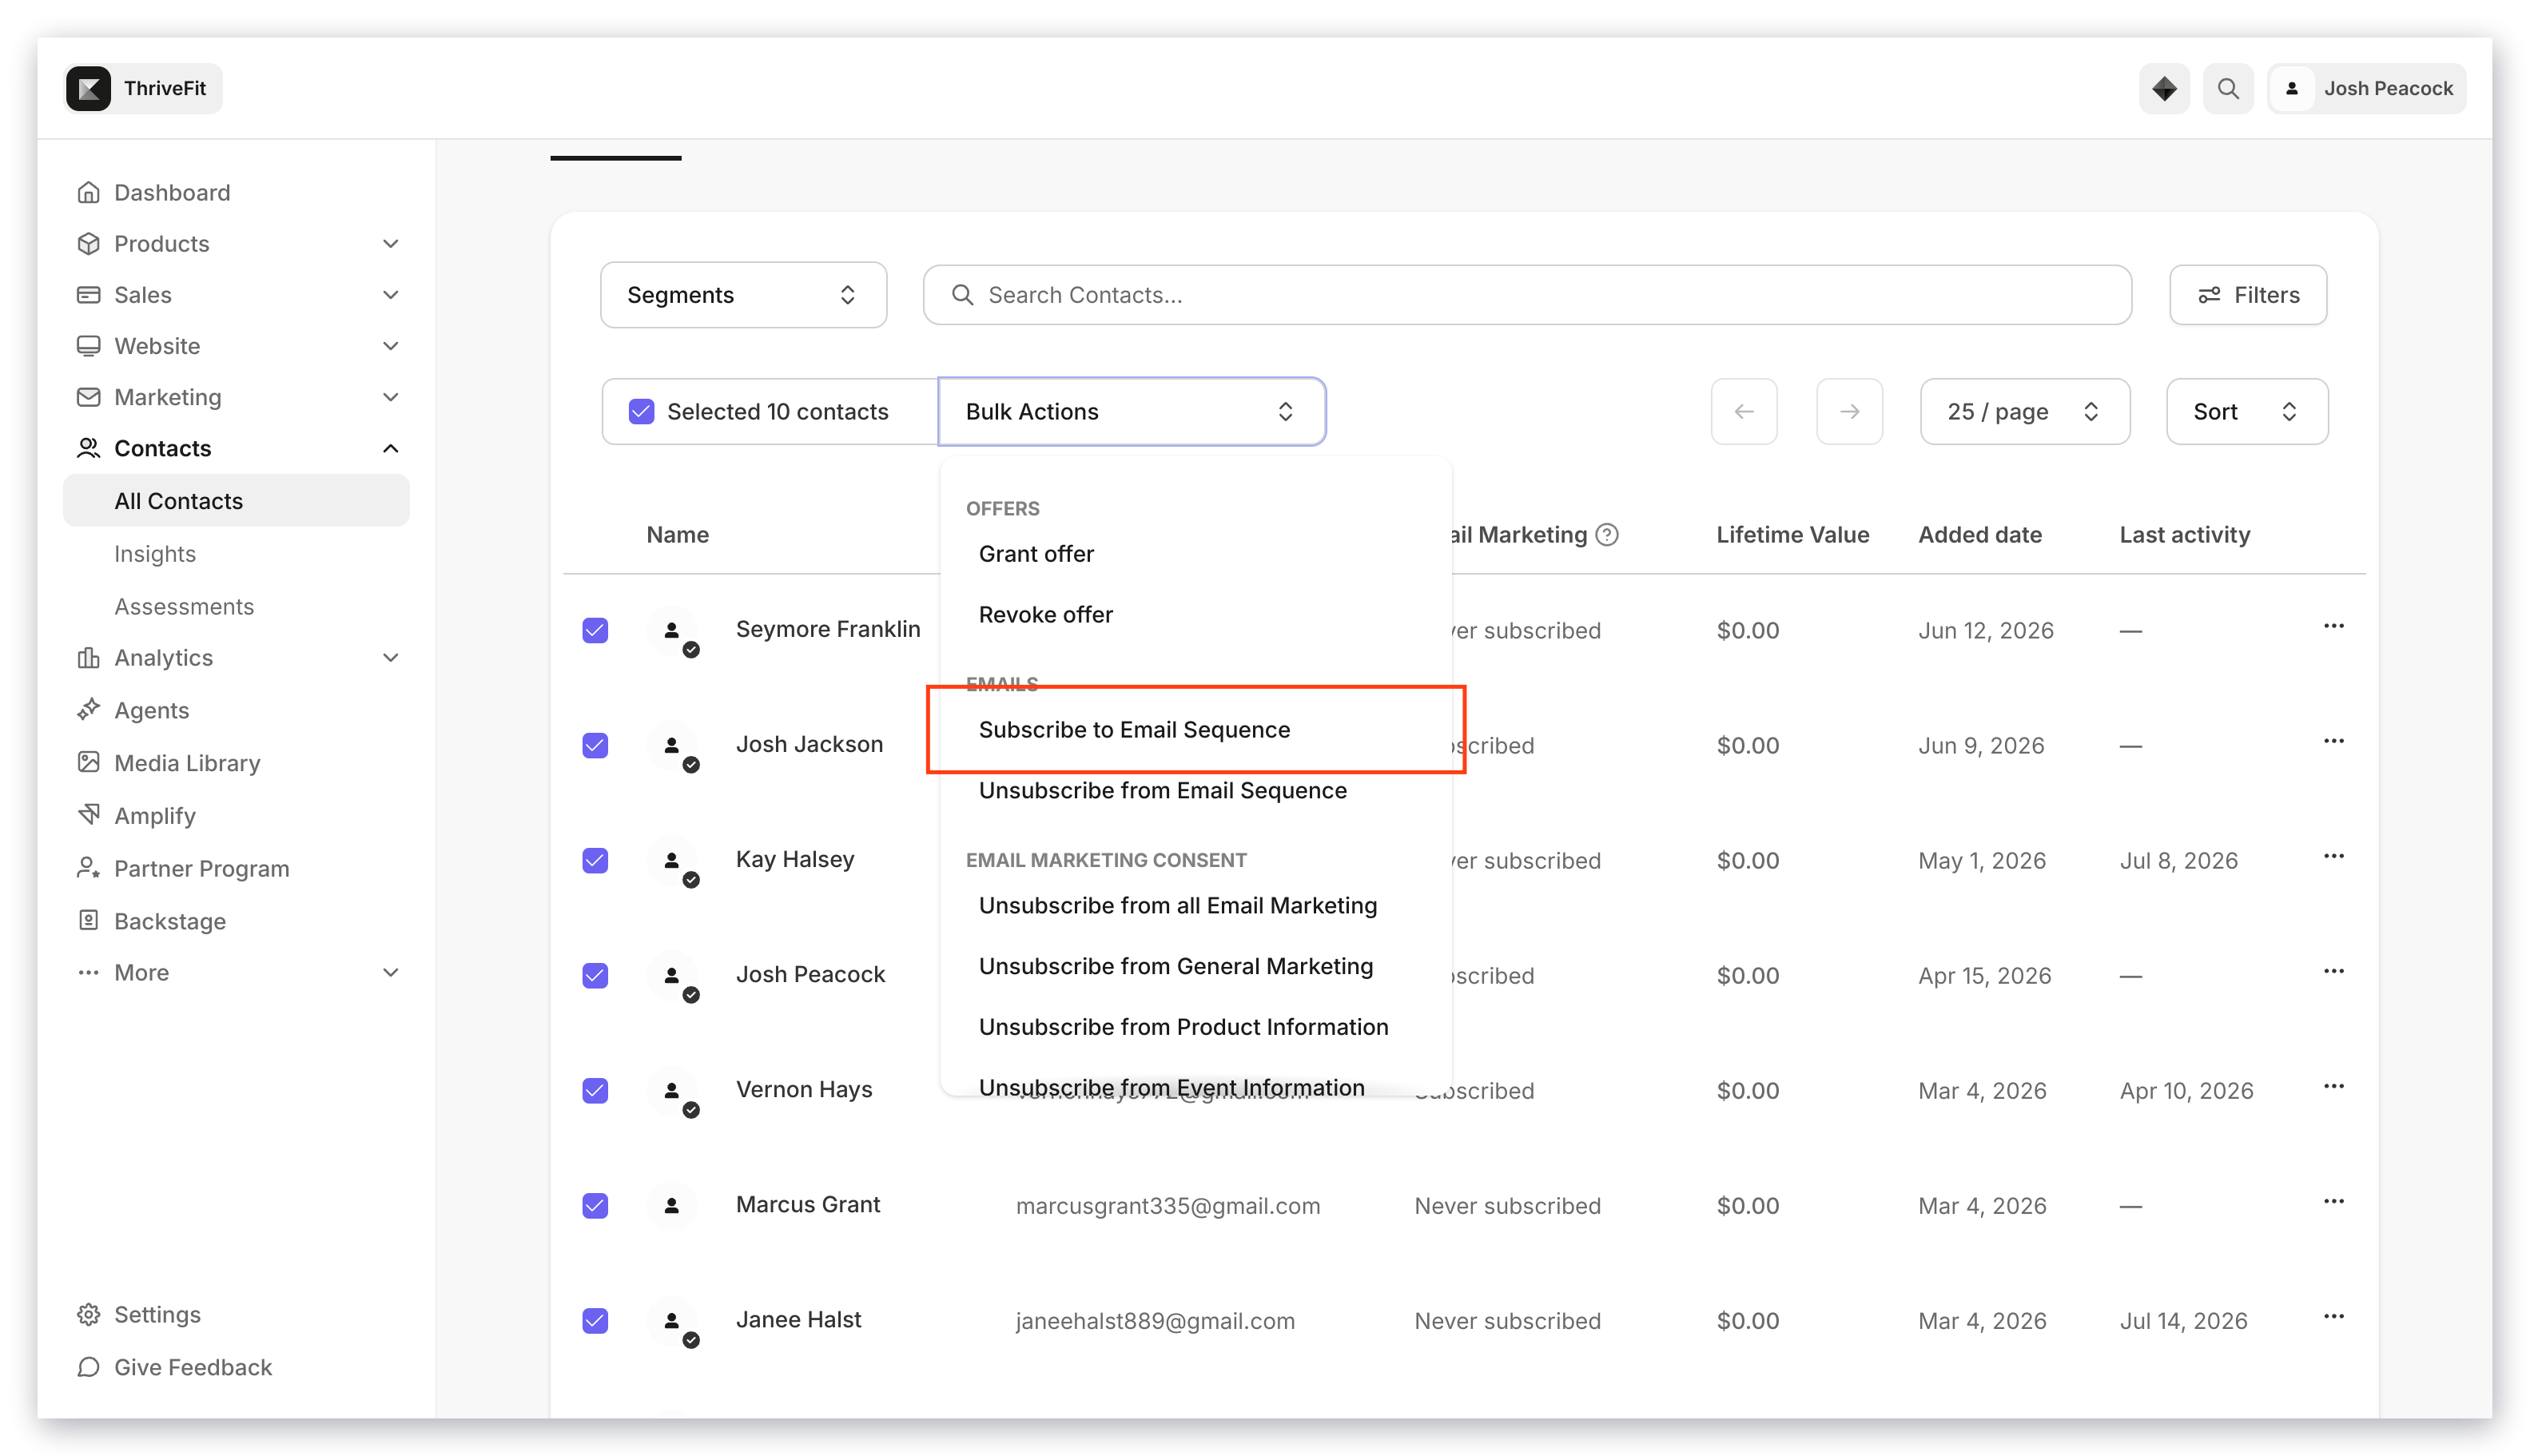This screenshot has height=1456, width=2530.
Task: Uncheck Kay Halsey row checkbox
Action: pyautogui.click(x=595, y=860)
